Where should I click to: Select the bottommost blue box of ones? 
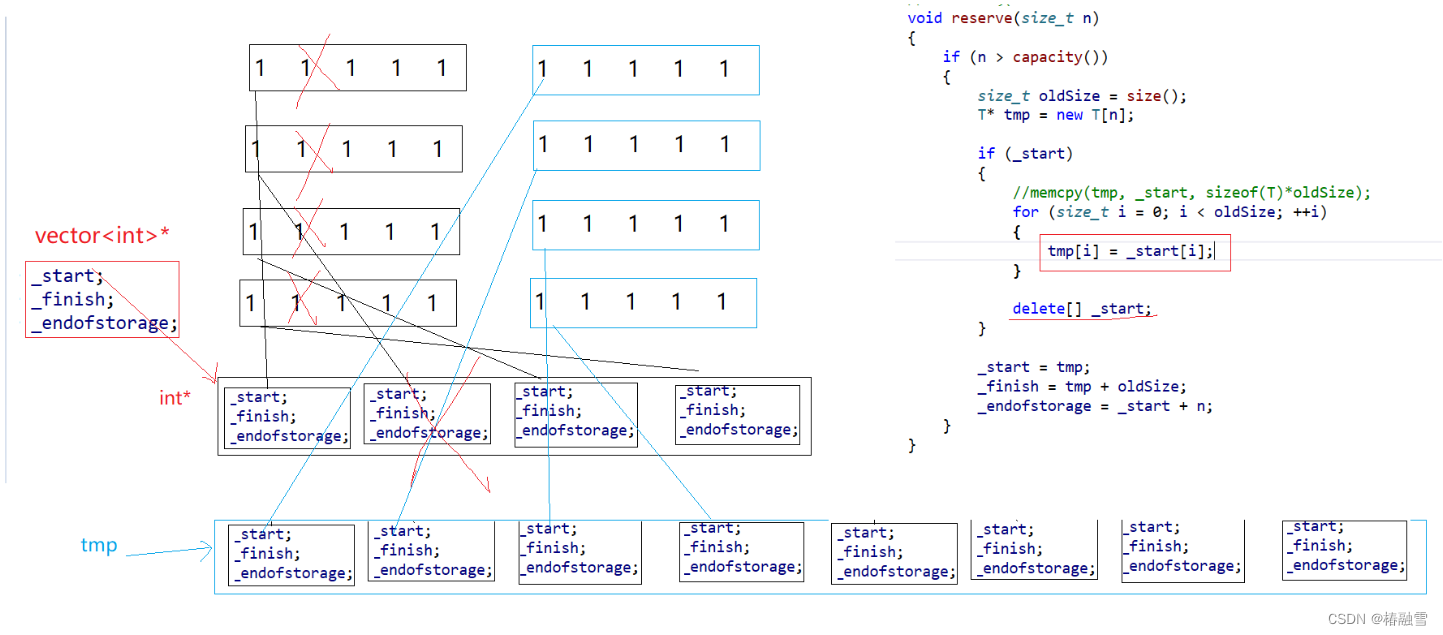642,302
